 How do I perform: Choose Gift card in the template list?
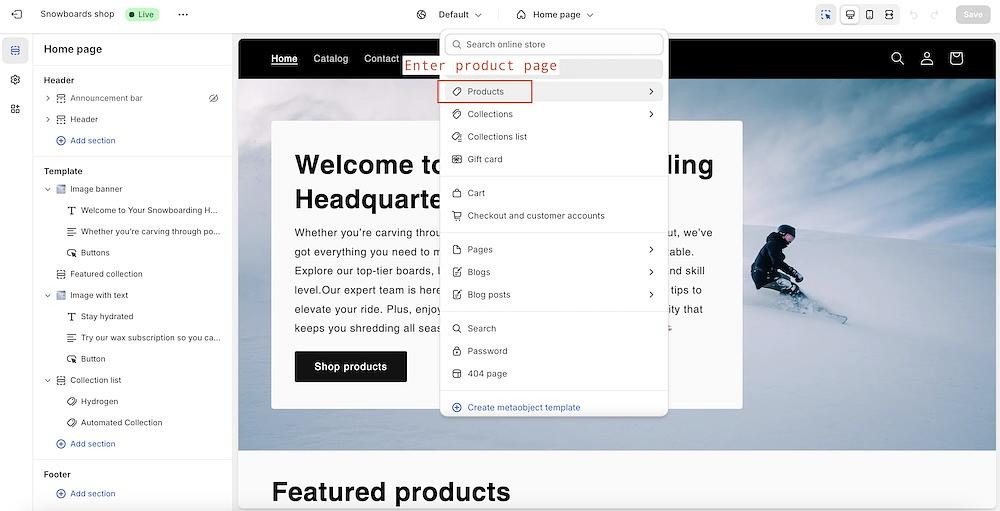(x=485, y=159)
